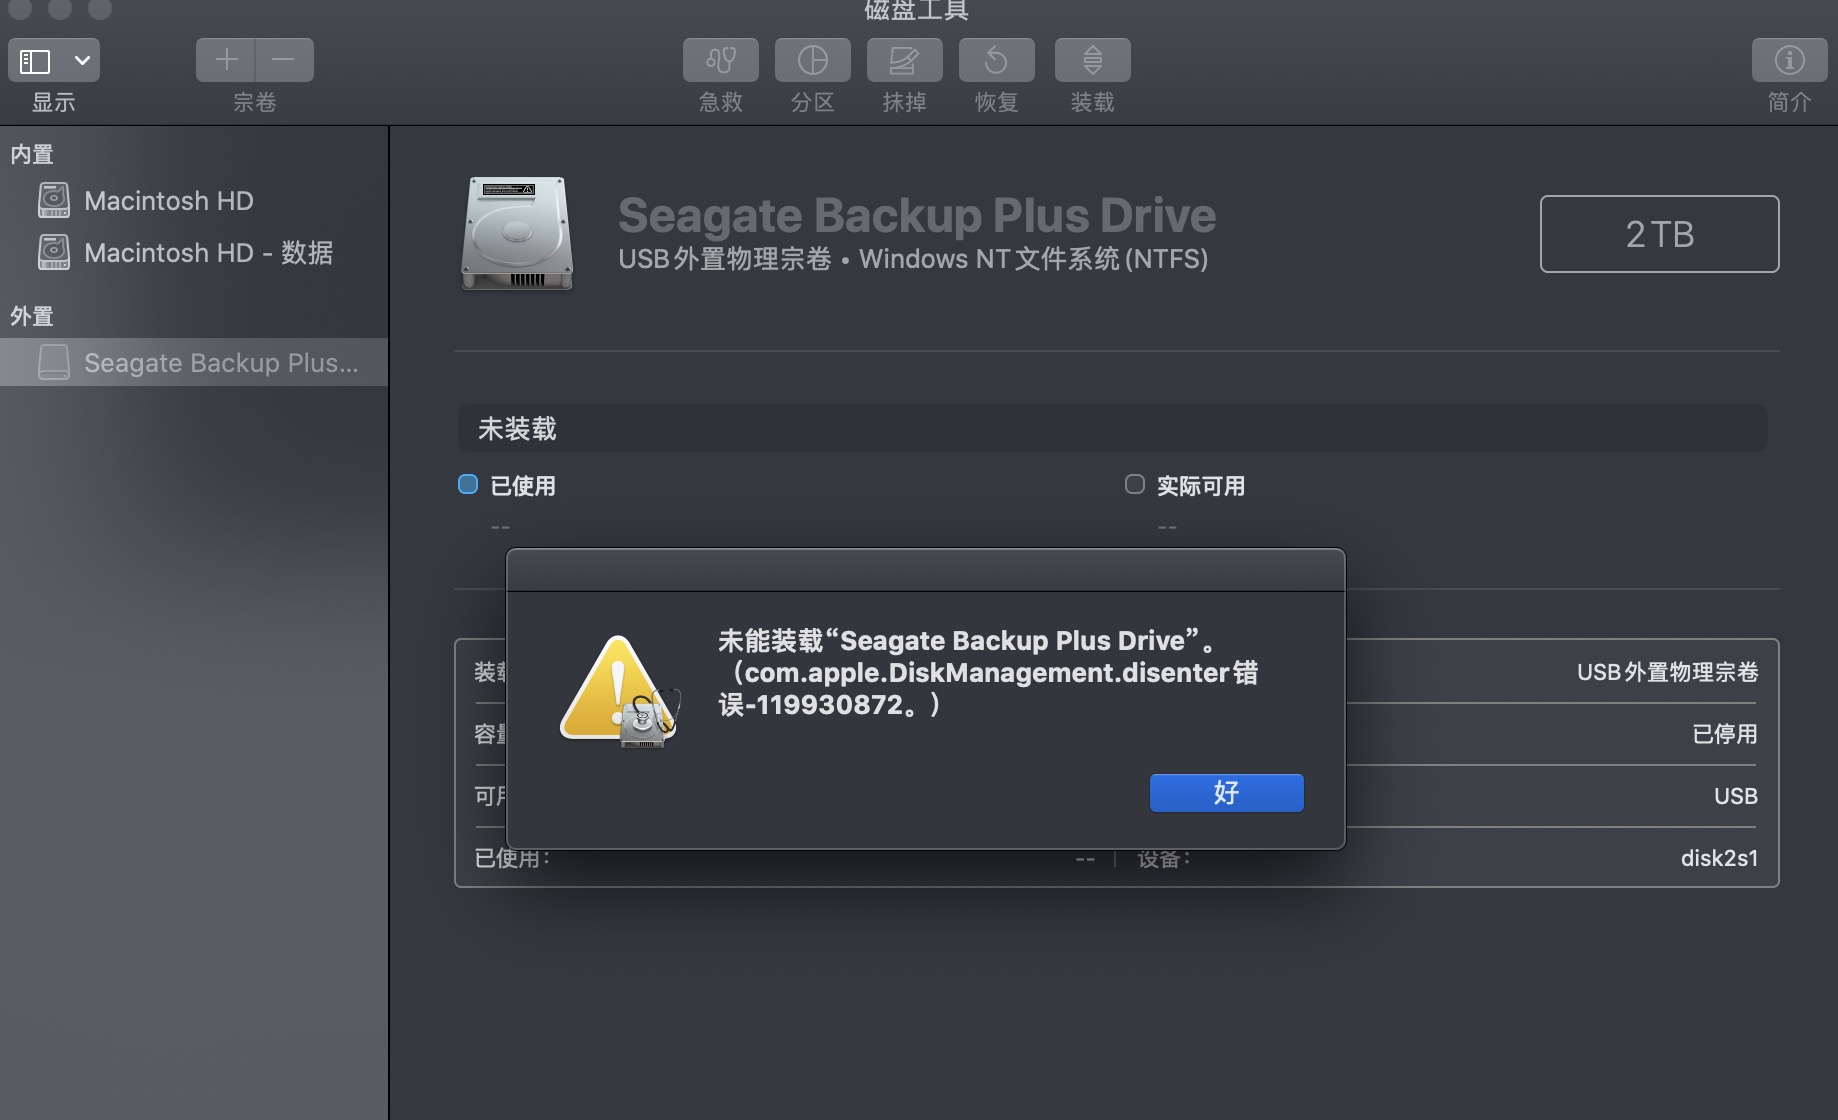
Task: Expand the view options dropdown chevron
Action: click(x=82, y=61)
